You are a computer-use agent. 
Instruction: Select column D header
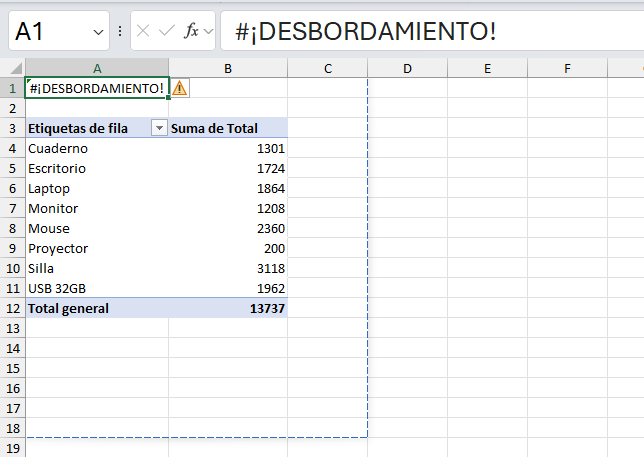click(407, 68)
